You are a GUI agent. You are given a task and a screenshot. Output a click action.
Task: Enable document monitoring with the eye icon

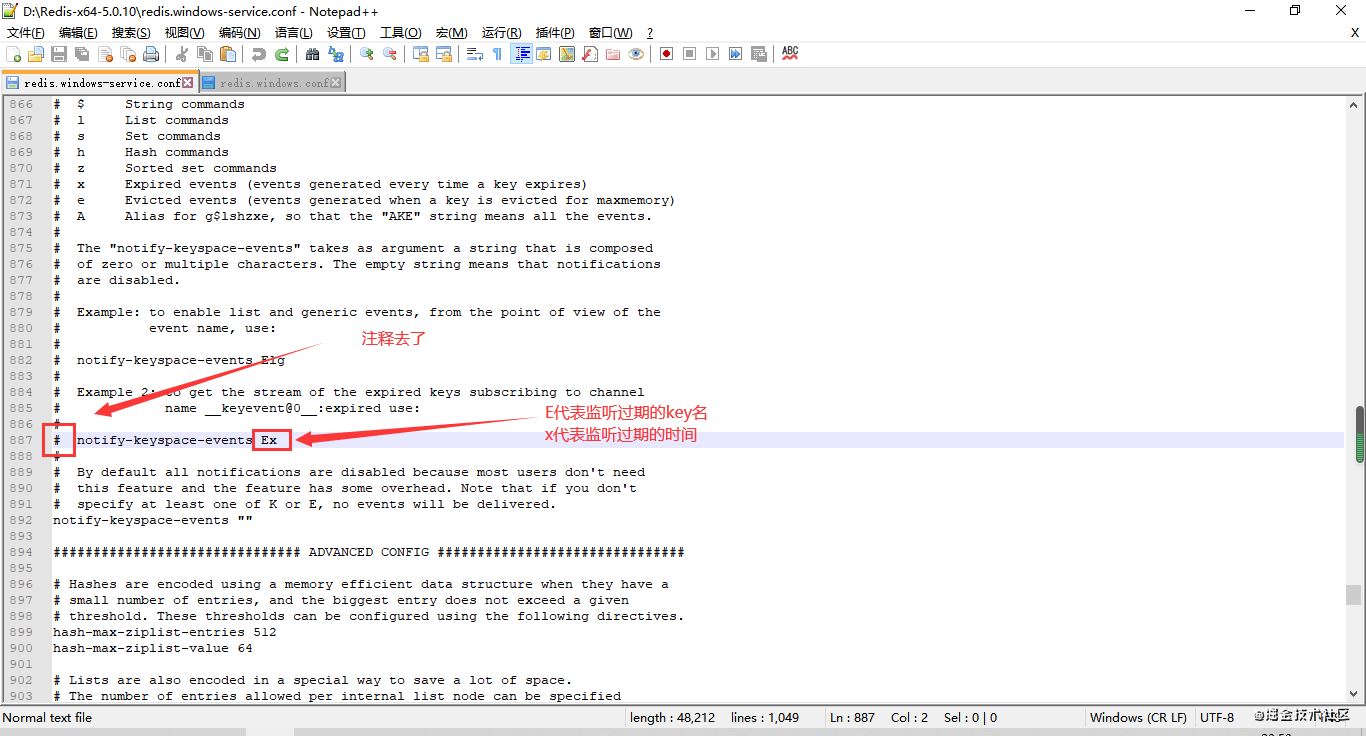(636, 53)
